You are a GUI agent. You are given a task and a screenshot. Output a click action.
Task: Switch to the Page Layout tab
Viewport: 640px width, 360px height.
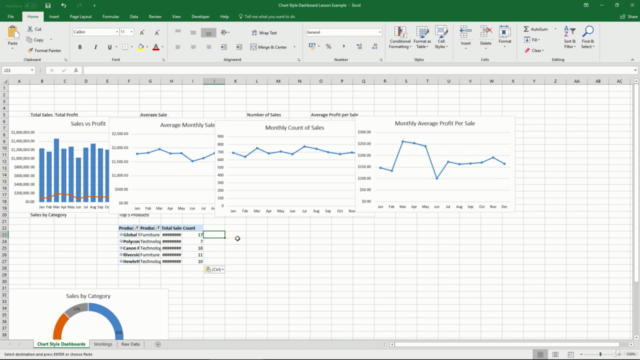tap(80, 17)
